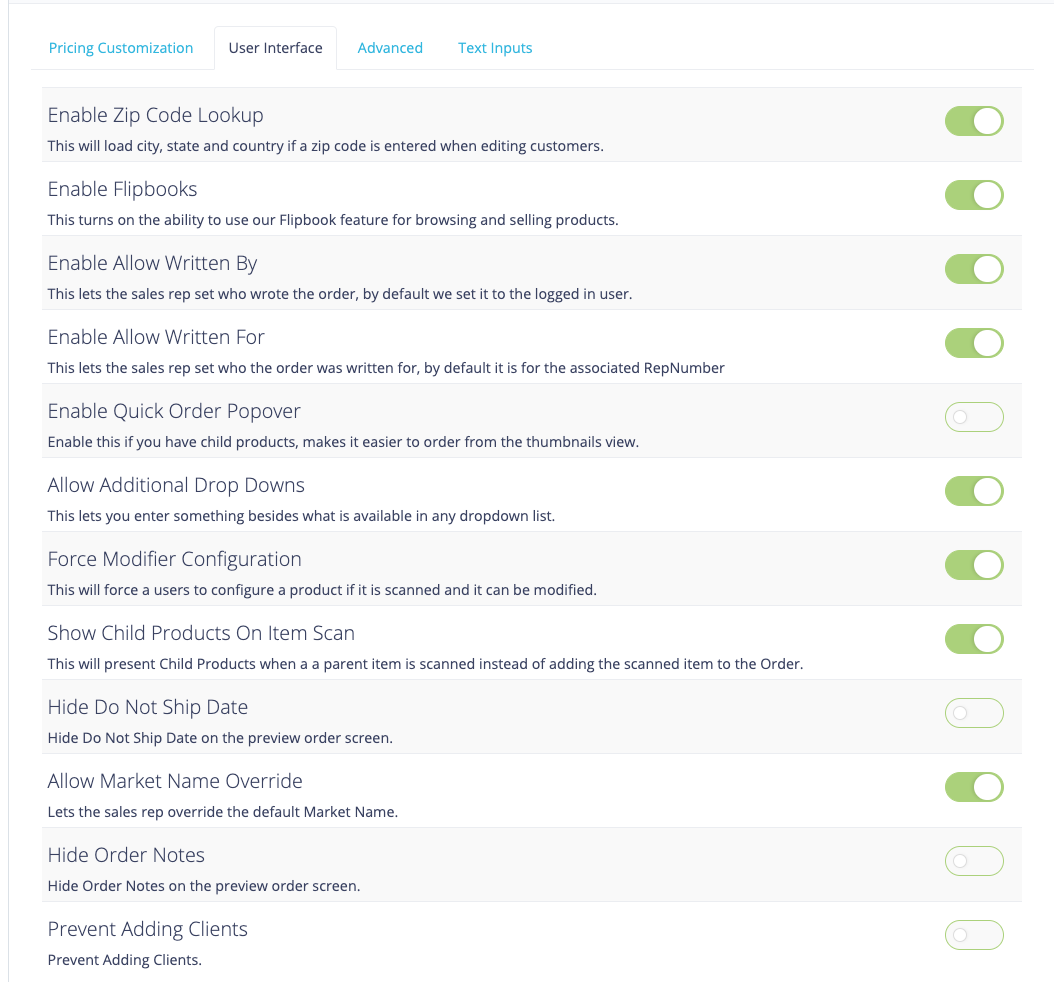This screenshot has height=982, width=1054.
Task: Click description 'This will present Child Products'
Action: pyautogui.click(x=425, y=663)
